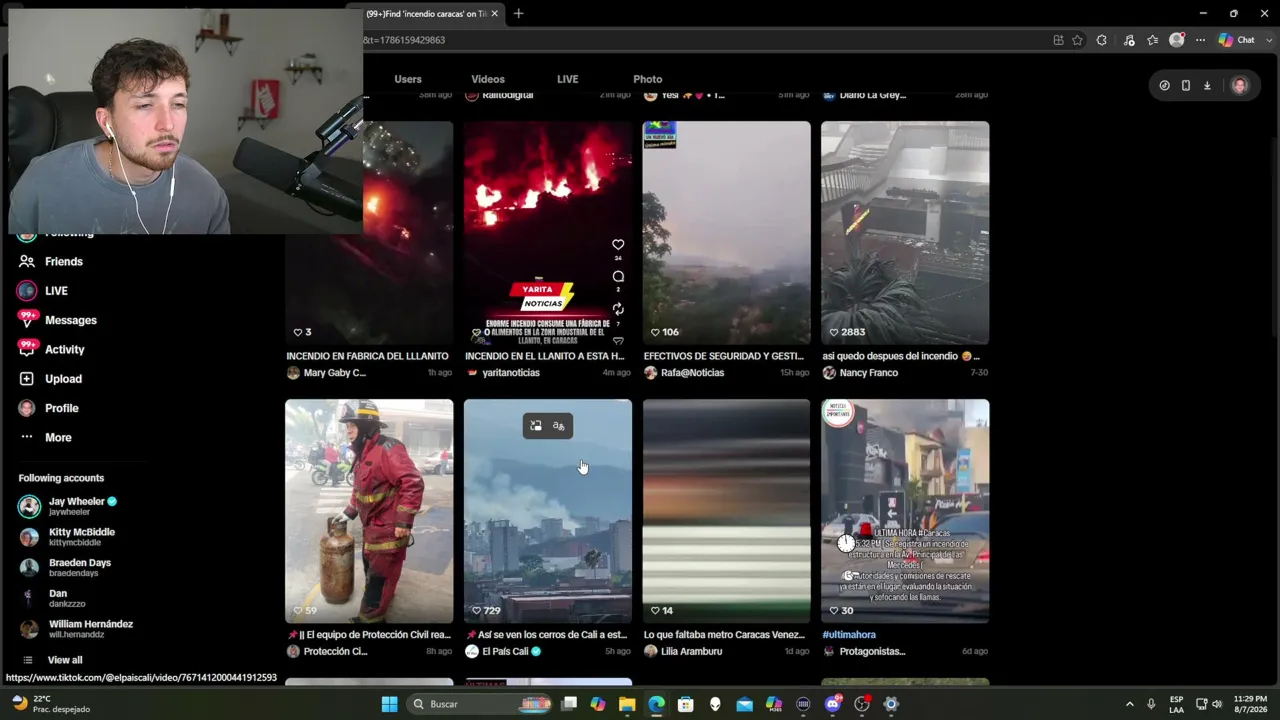Click the taskbar Buscar search box
Image resolution: width=1280 pixels, height=720 pixels.
pos(480,704)
